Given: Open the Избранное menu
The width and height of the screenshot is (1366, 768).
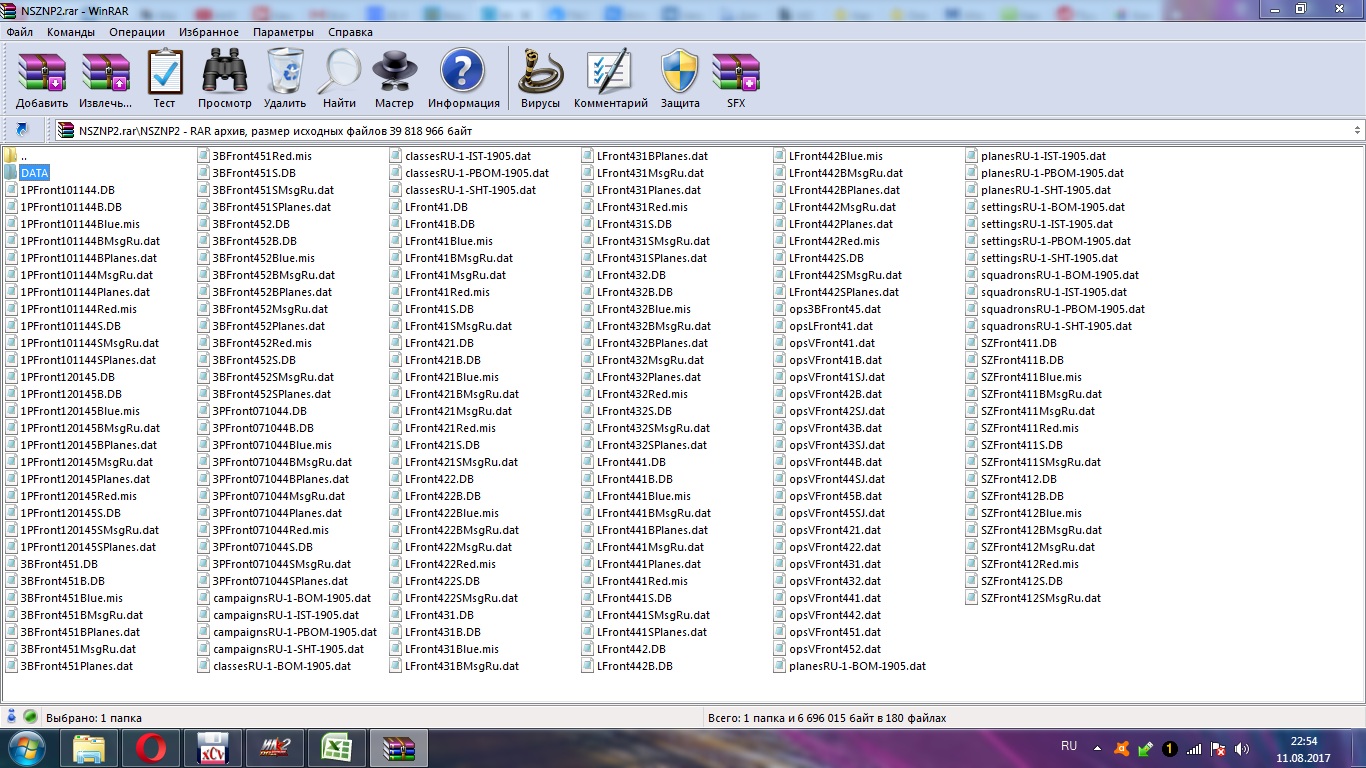Looking at the screenshot, I should (209, 32).
